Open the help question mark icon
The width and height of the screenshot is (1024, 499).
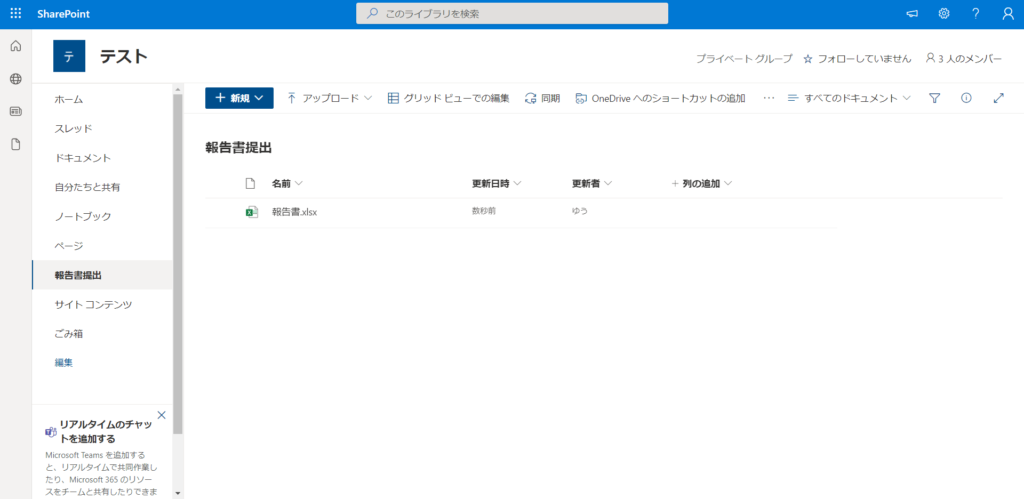[976, 14]
